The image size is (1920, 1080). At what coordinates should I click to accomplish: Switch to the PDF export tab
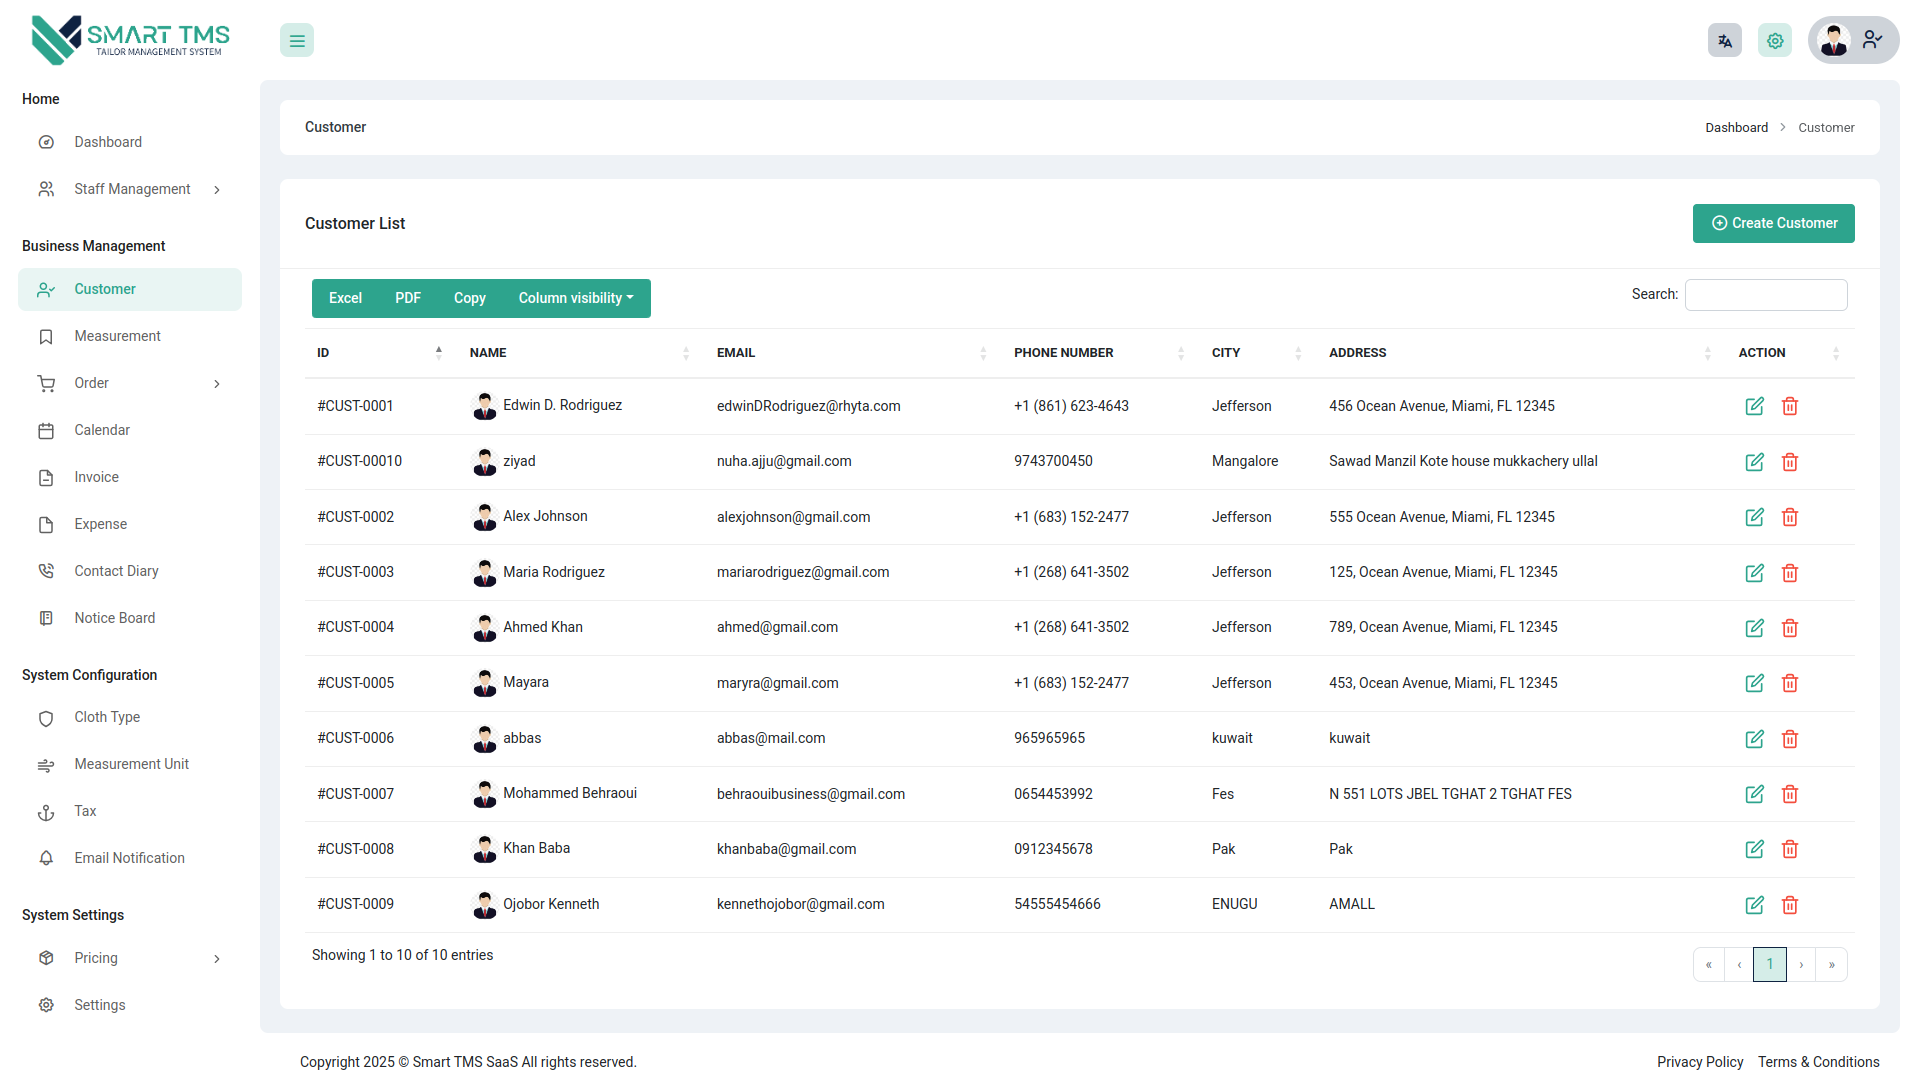(x=407, y=298)
